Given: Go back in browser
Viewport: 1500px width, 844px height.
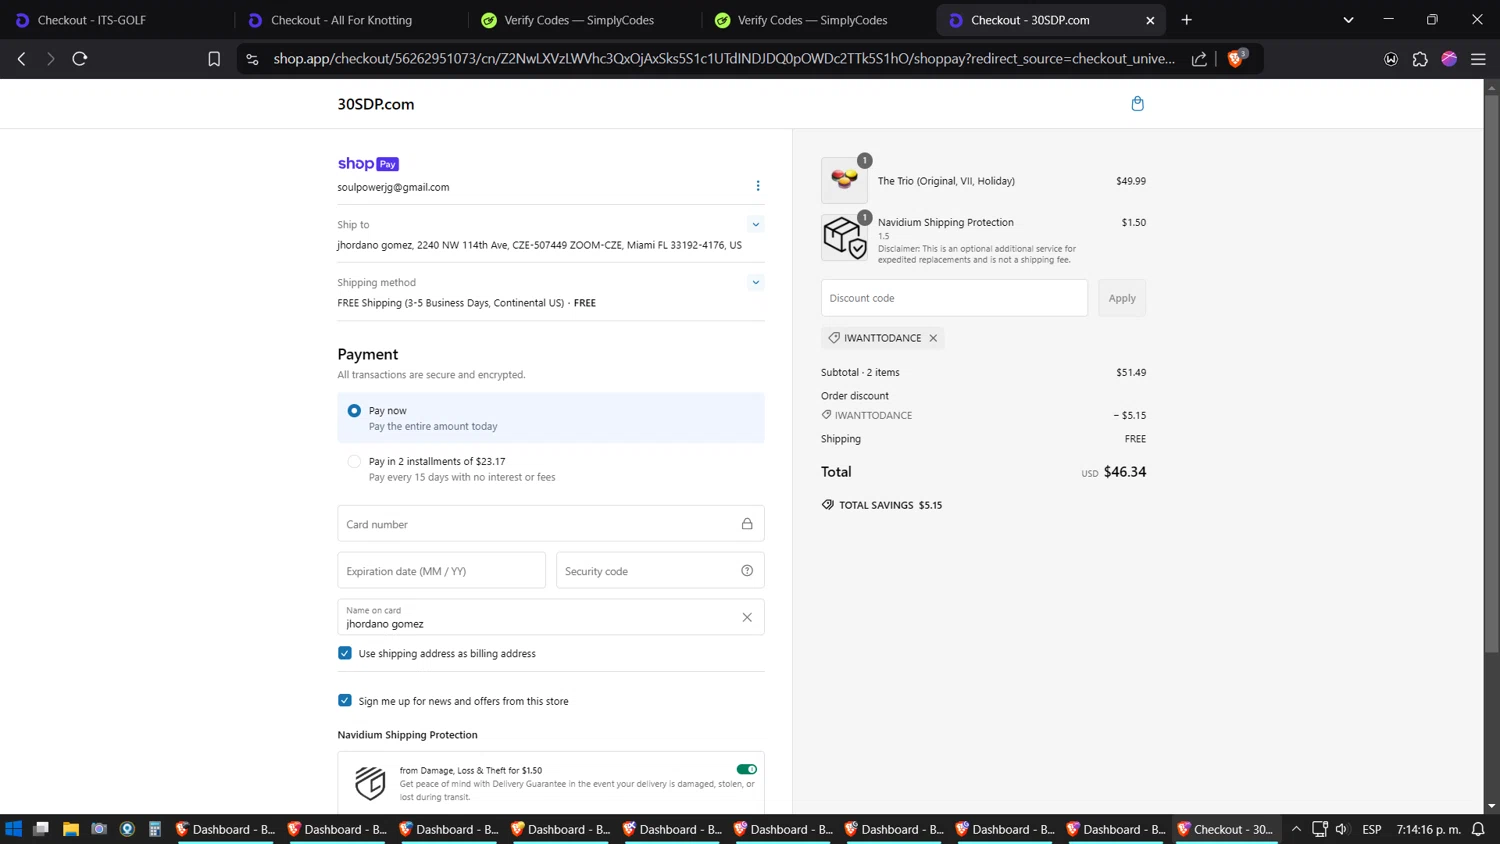Looking at the screenshot, I should click(21, 59).
